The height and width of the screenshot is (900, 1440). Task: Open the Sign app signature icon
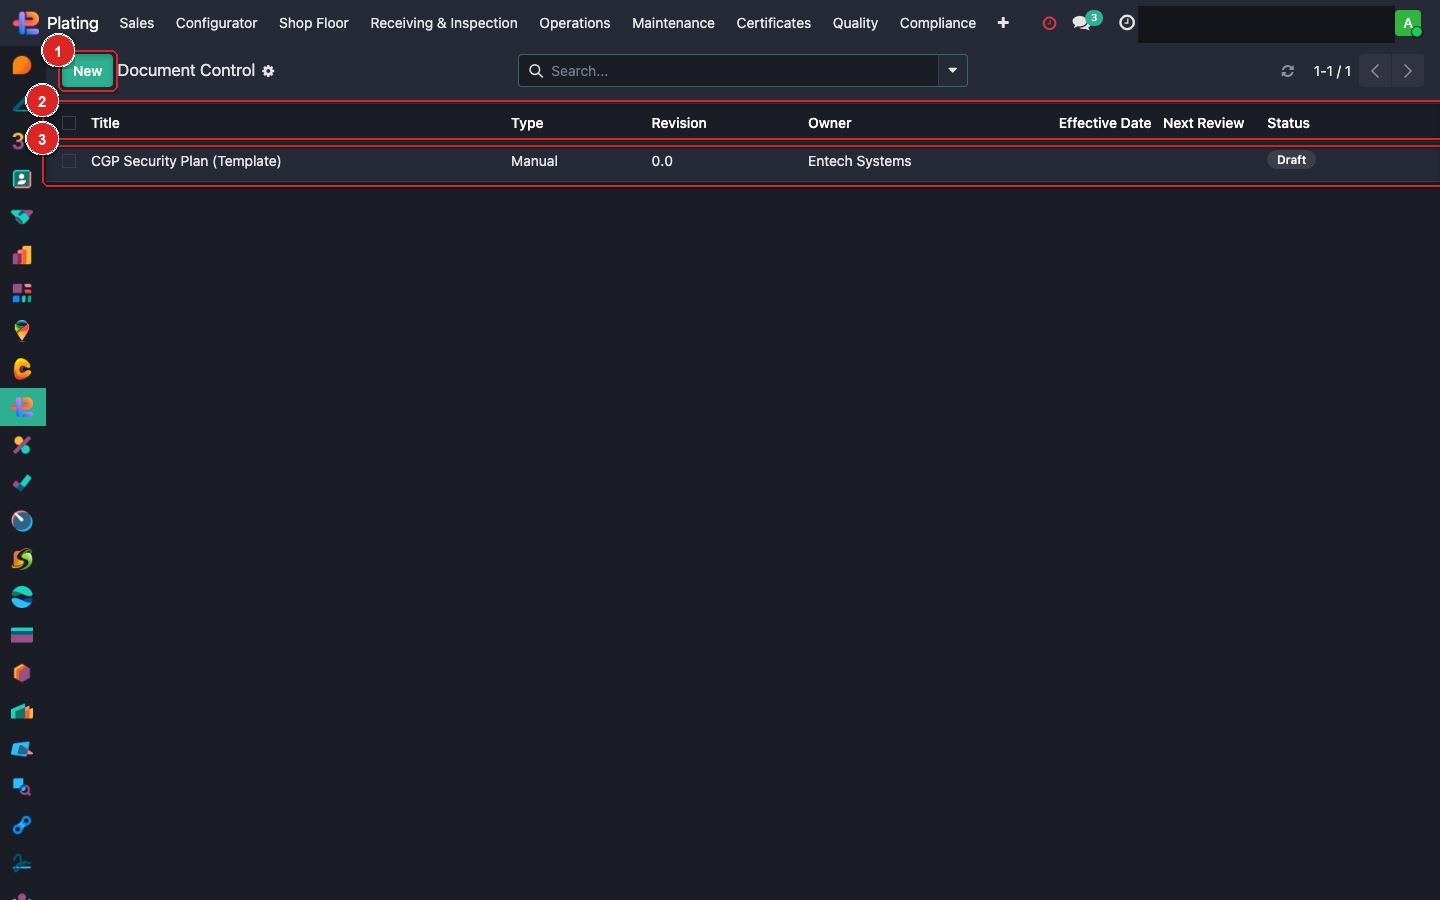coord(22,863)
